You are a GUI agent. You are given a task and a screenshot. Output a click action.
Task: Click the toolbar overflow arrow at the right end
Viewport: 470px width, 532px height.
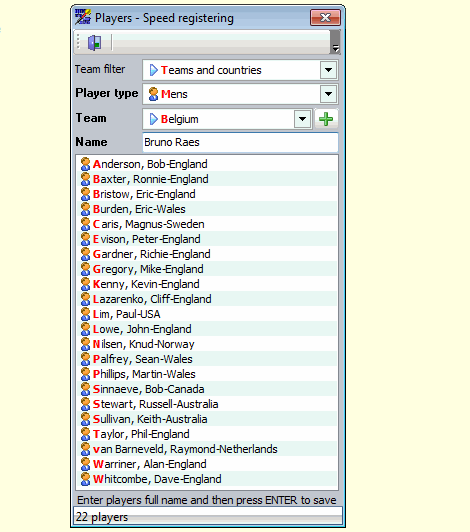pos(335,42)
